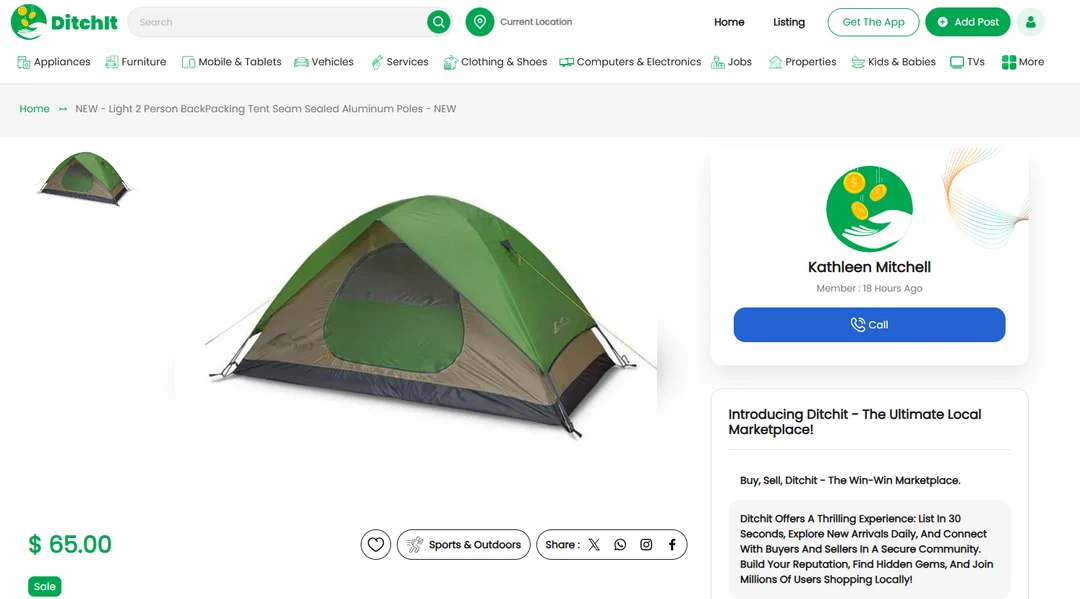Open the Listing menu item
The width and height of the screenshot is (1080, 599).
[x=789, y=21]
